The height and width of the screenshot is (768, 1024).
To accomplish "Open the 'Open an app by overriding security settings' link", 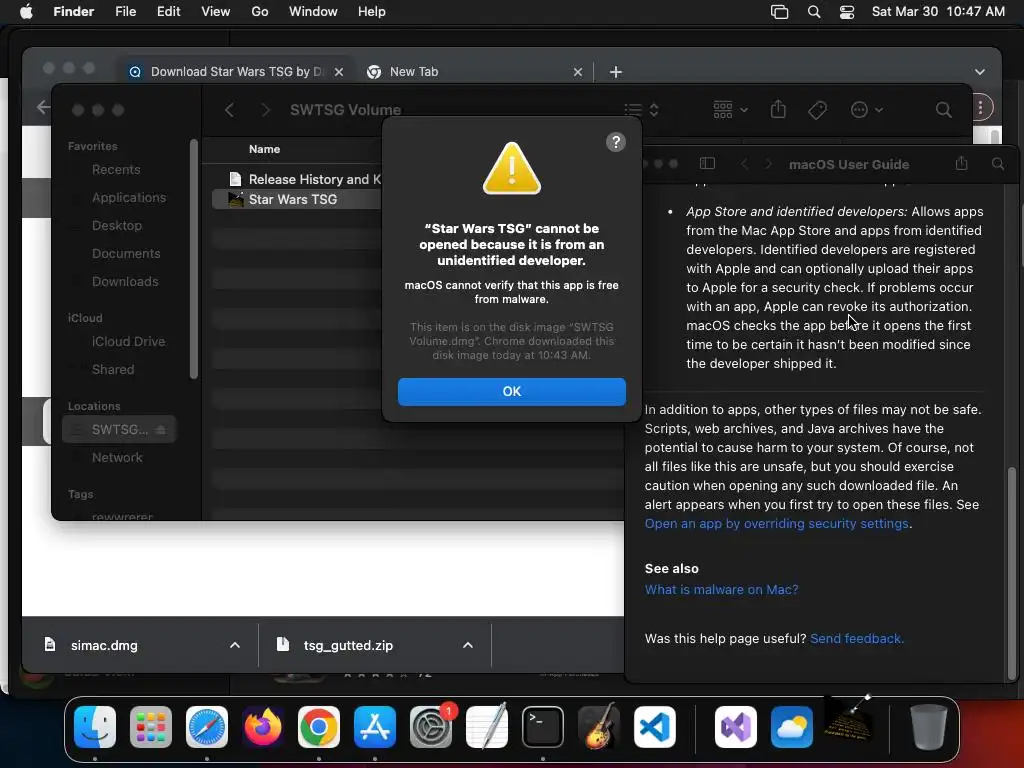I will (x=776, y=524).
